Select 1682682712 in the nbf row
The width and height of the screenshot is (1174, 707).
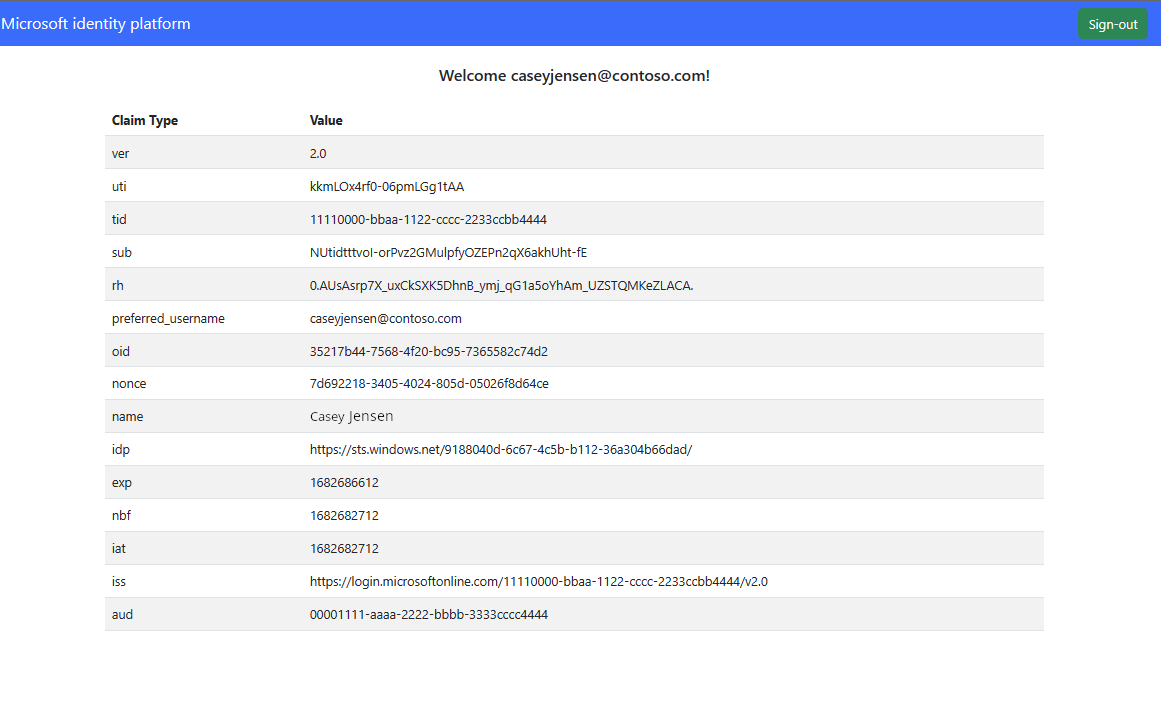[x=344, y=515]
